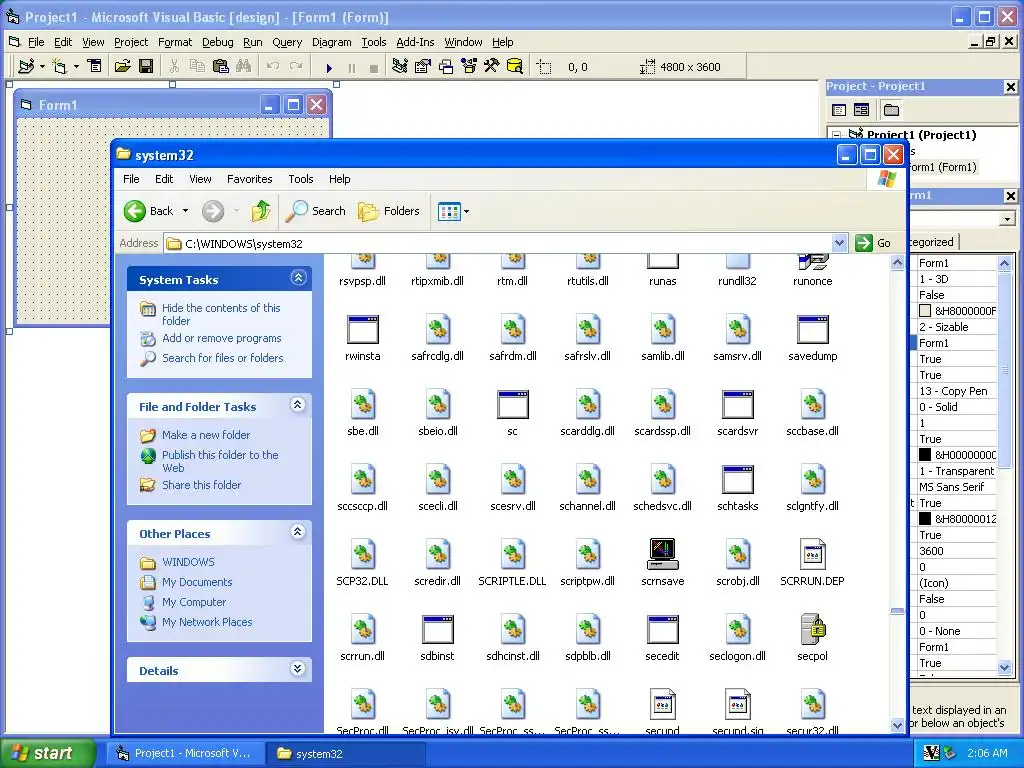Image resolution: width=1024 pixels, height=768 pixels.
Task: Open dropdown arrow next to Add Project
Action: coord(42,67)
